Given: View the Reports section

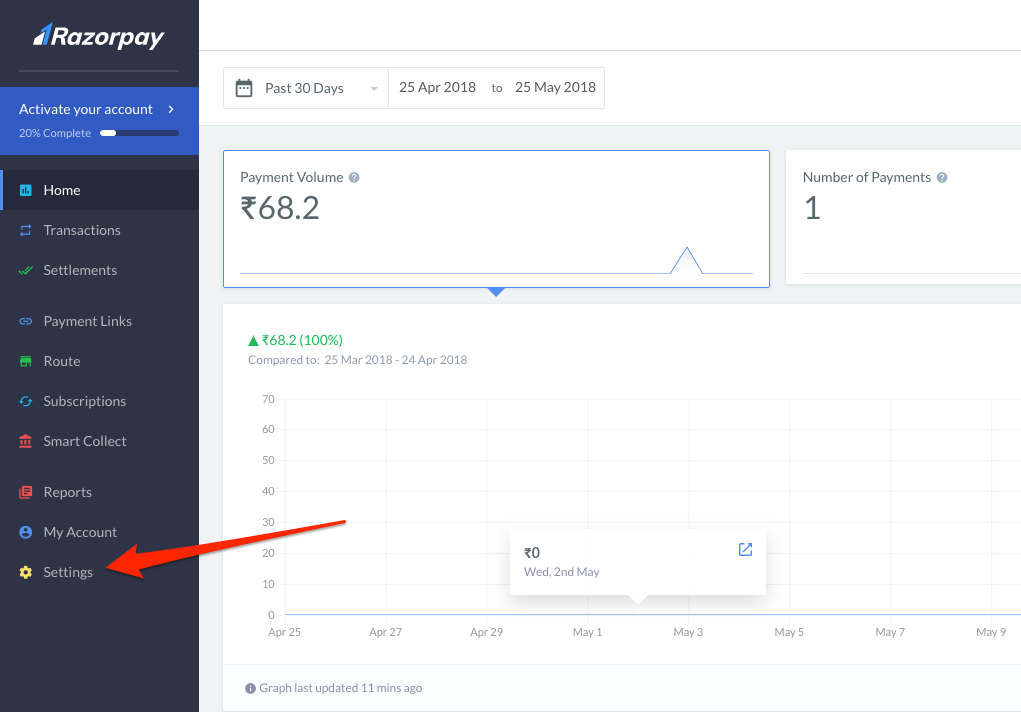Looking at the screenshot, I should click(x=100, y=492).
